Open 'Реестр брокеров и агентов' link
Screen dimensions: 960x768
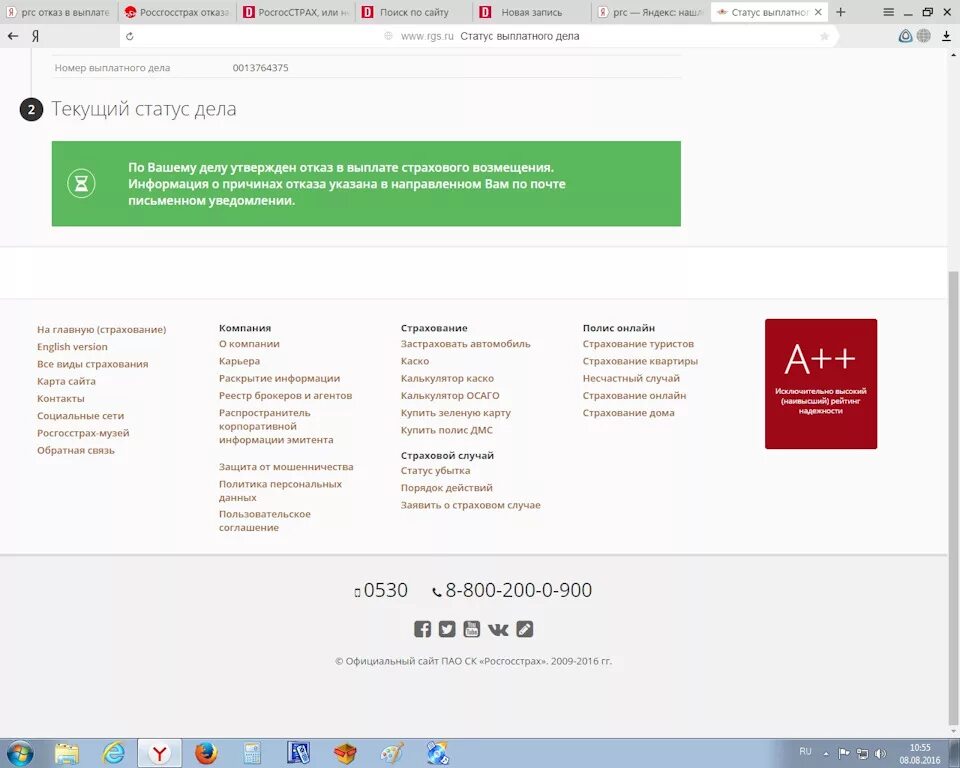(285, 395)
